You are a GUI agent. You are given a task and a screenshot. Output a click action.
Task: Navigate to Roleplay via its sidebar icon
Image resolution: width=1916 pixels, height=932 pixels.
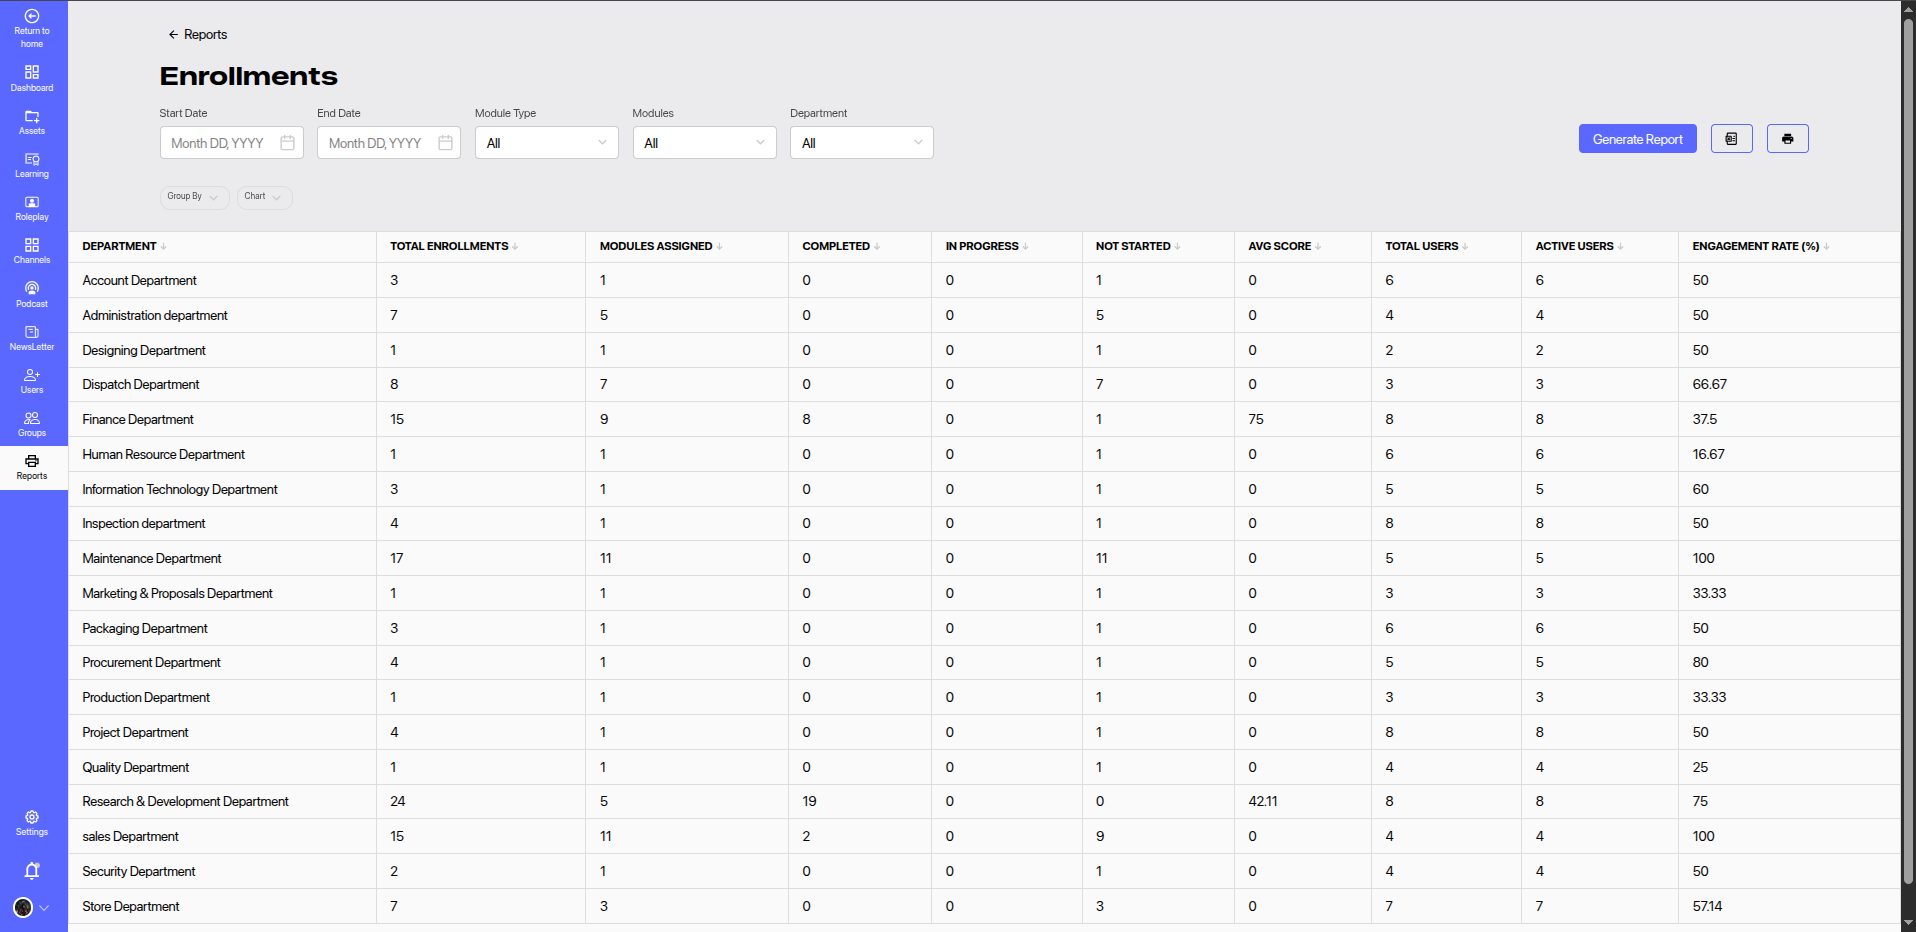click(32, 208)
